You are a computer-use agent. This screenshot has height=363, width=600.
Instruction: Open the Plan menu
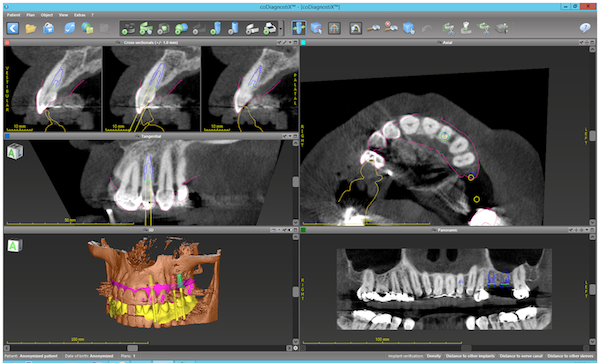pos(31,15)
